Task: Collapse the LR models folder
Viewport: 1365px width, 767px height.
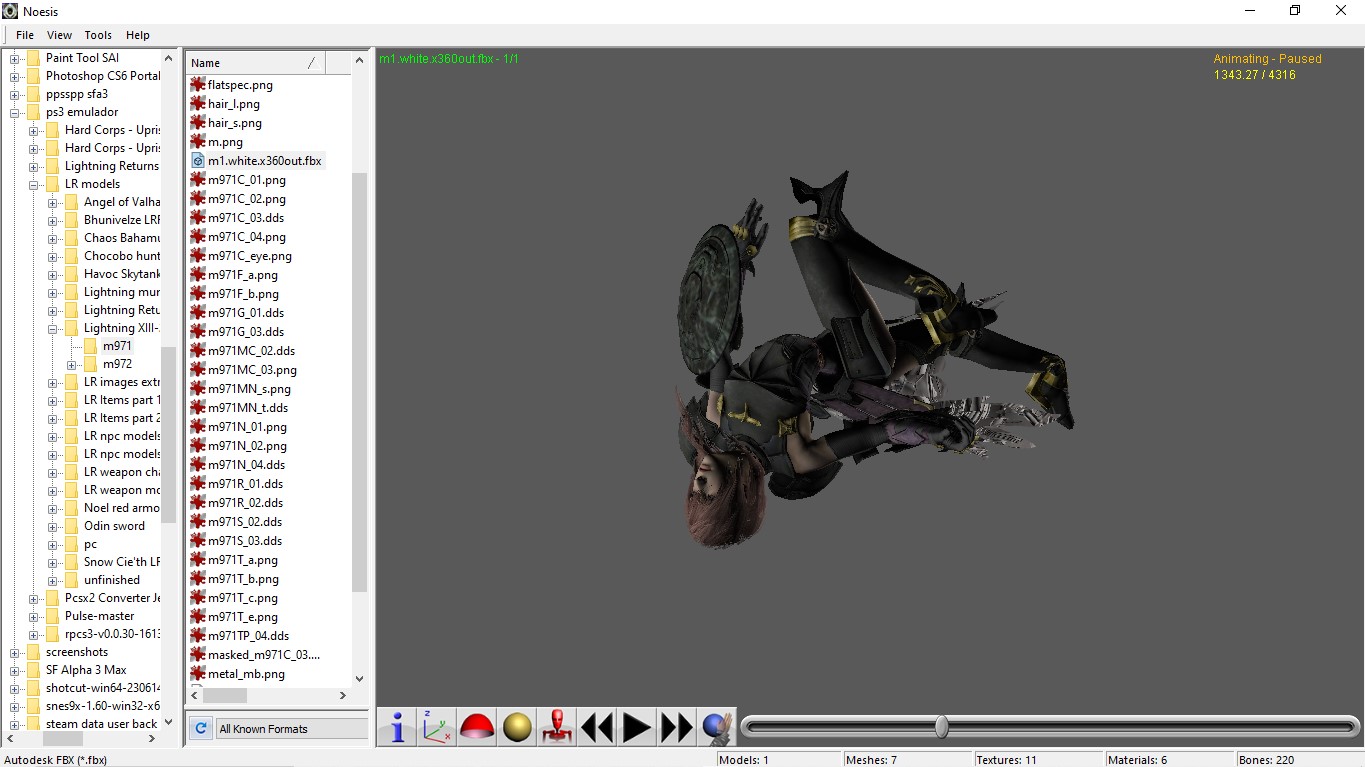Action: click(33, 183)
